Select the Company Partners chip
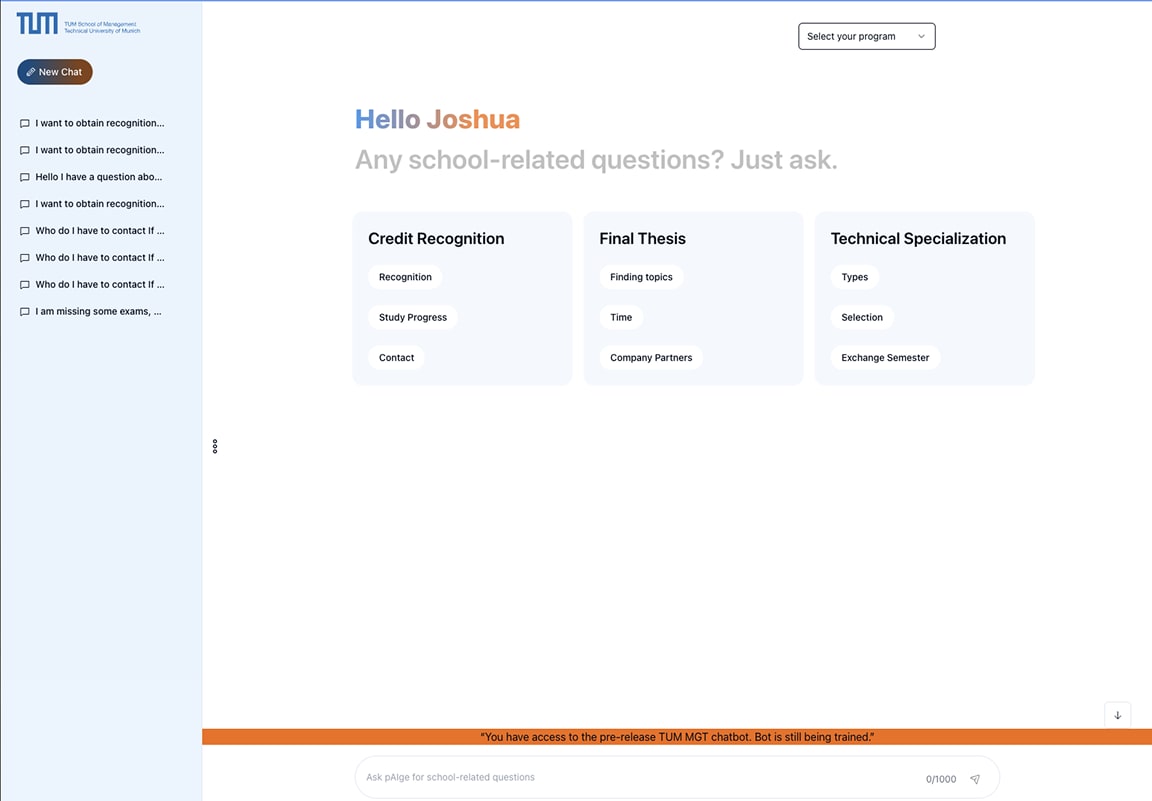1152x801 pixels. (651, 358)
